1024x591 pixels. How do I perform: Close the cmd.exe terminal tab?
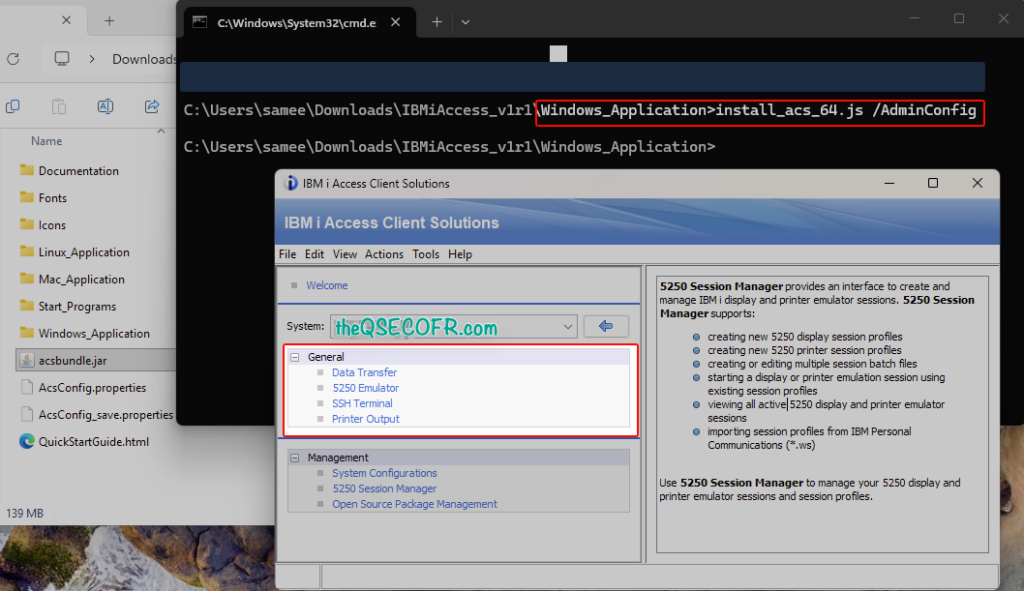(x=395, y=22)
